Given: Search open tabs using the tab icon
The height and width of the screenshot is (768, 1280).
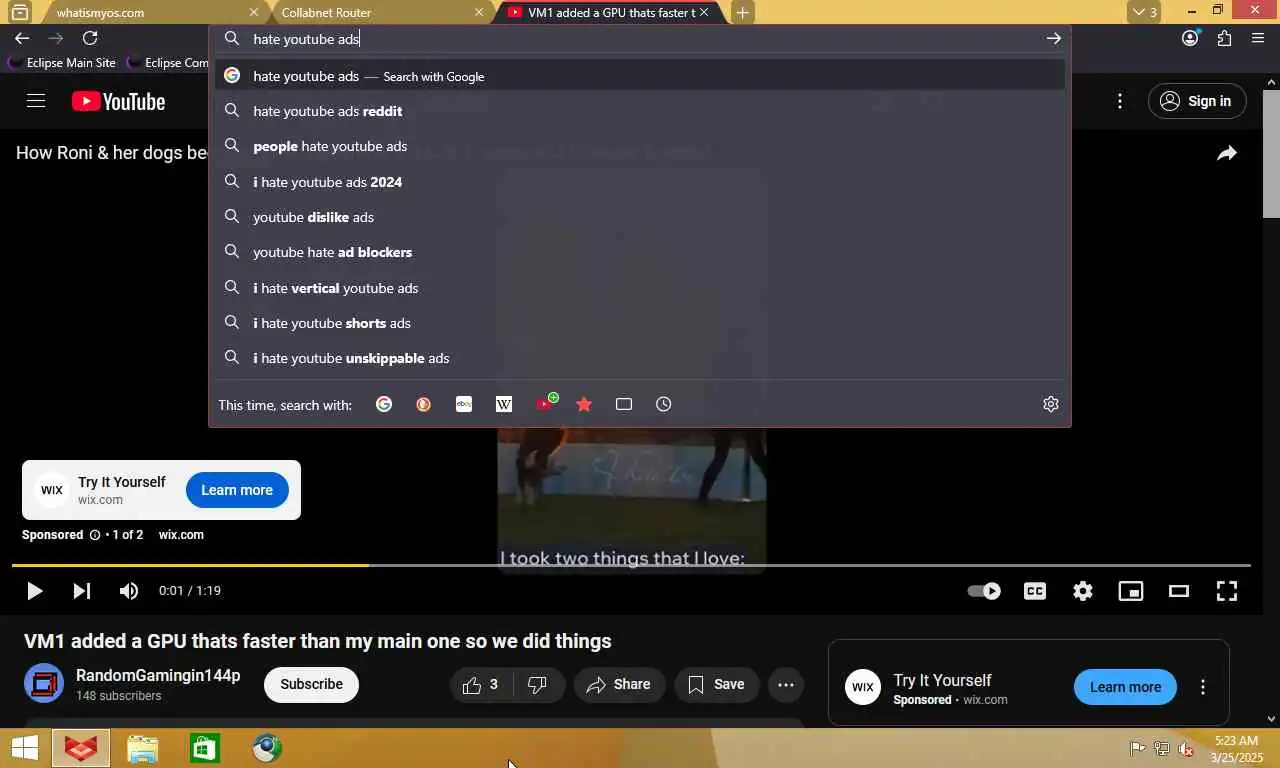Looking at the screenshot, I should coord(624,404).
